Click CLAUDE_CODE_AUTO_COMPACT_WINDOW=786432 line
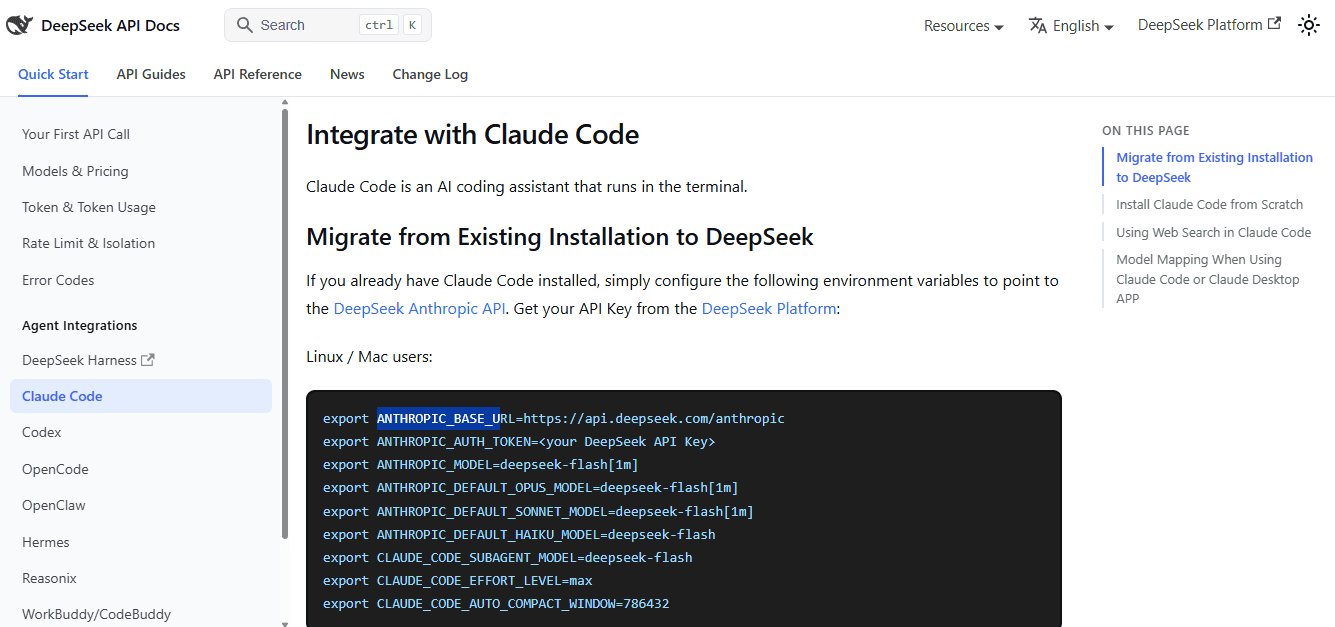The image size is (1335, 627). (496, 603)
